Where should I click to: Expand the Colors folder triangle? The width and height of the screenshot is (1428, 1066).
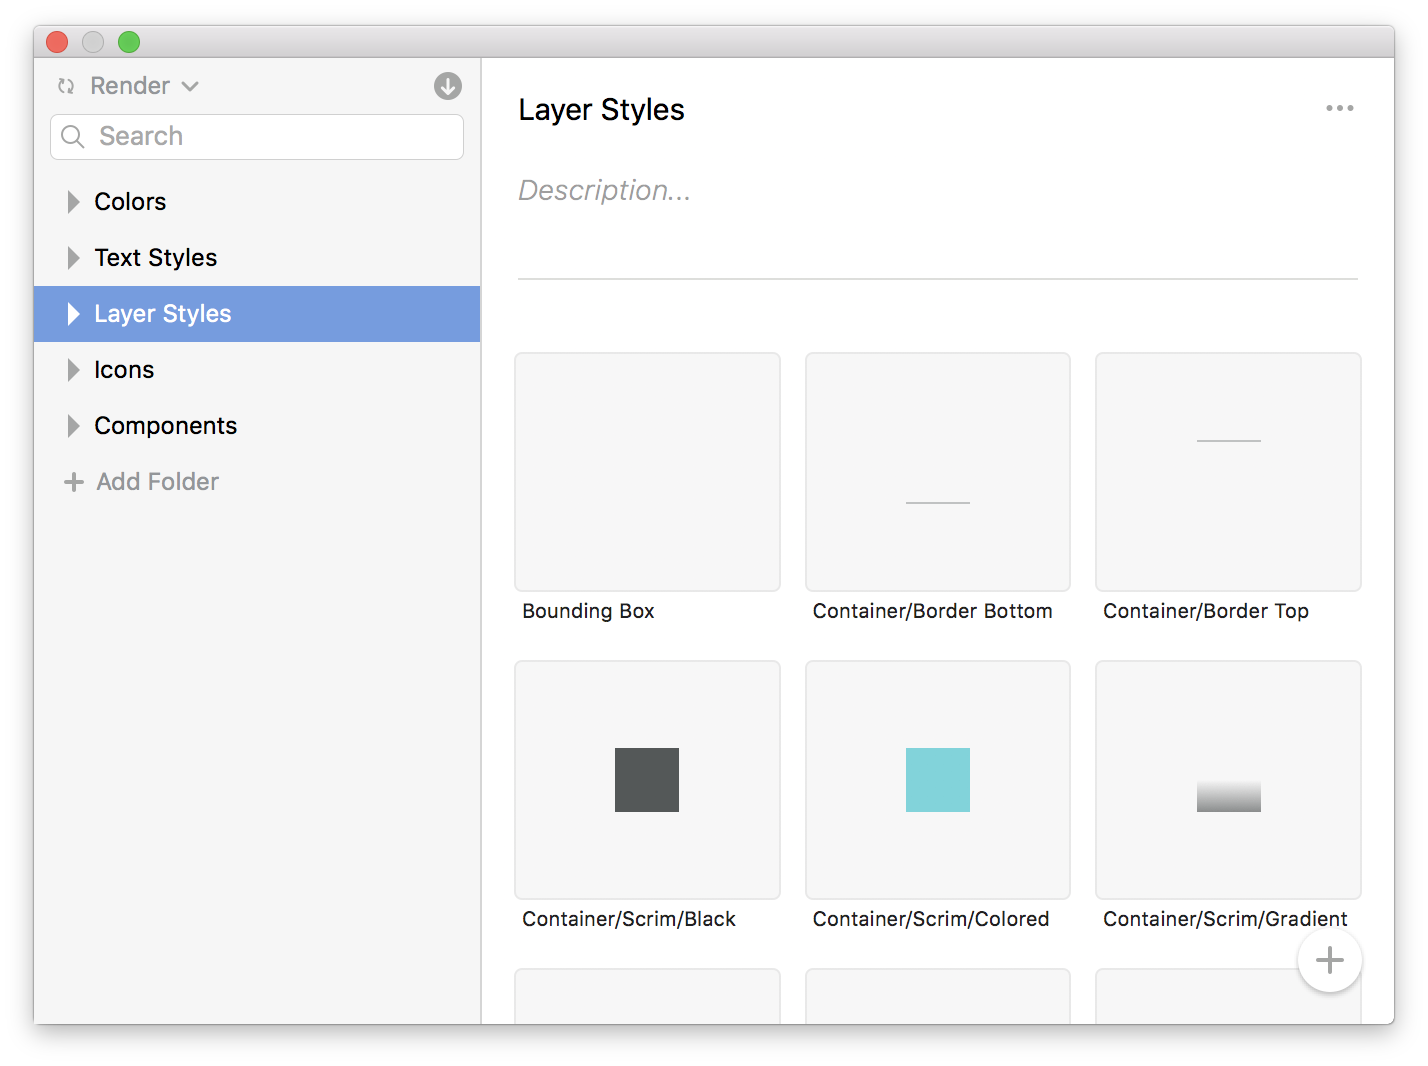click(73, 202)
